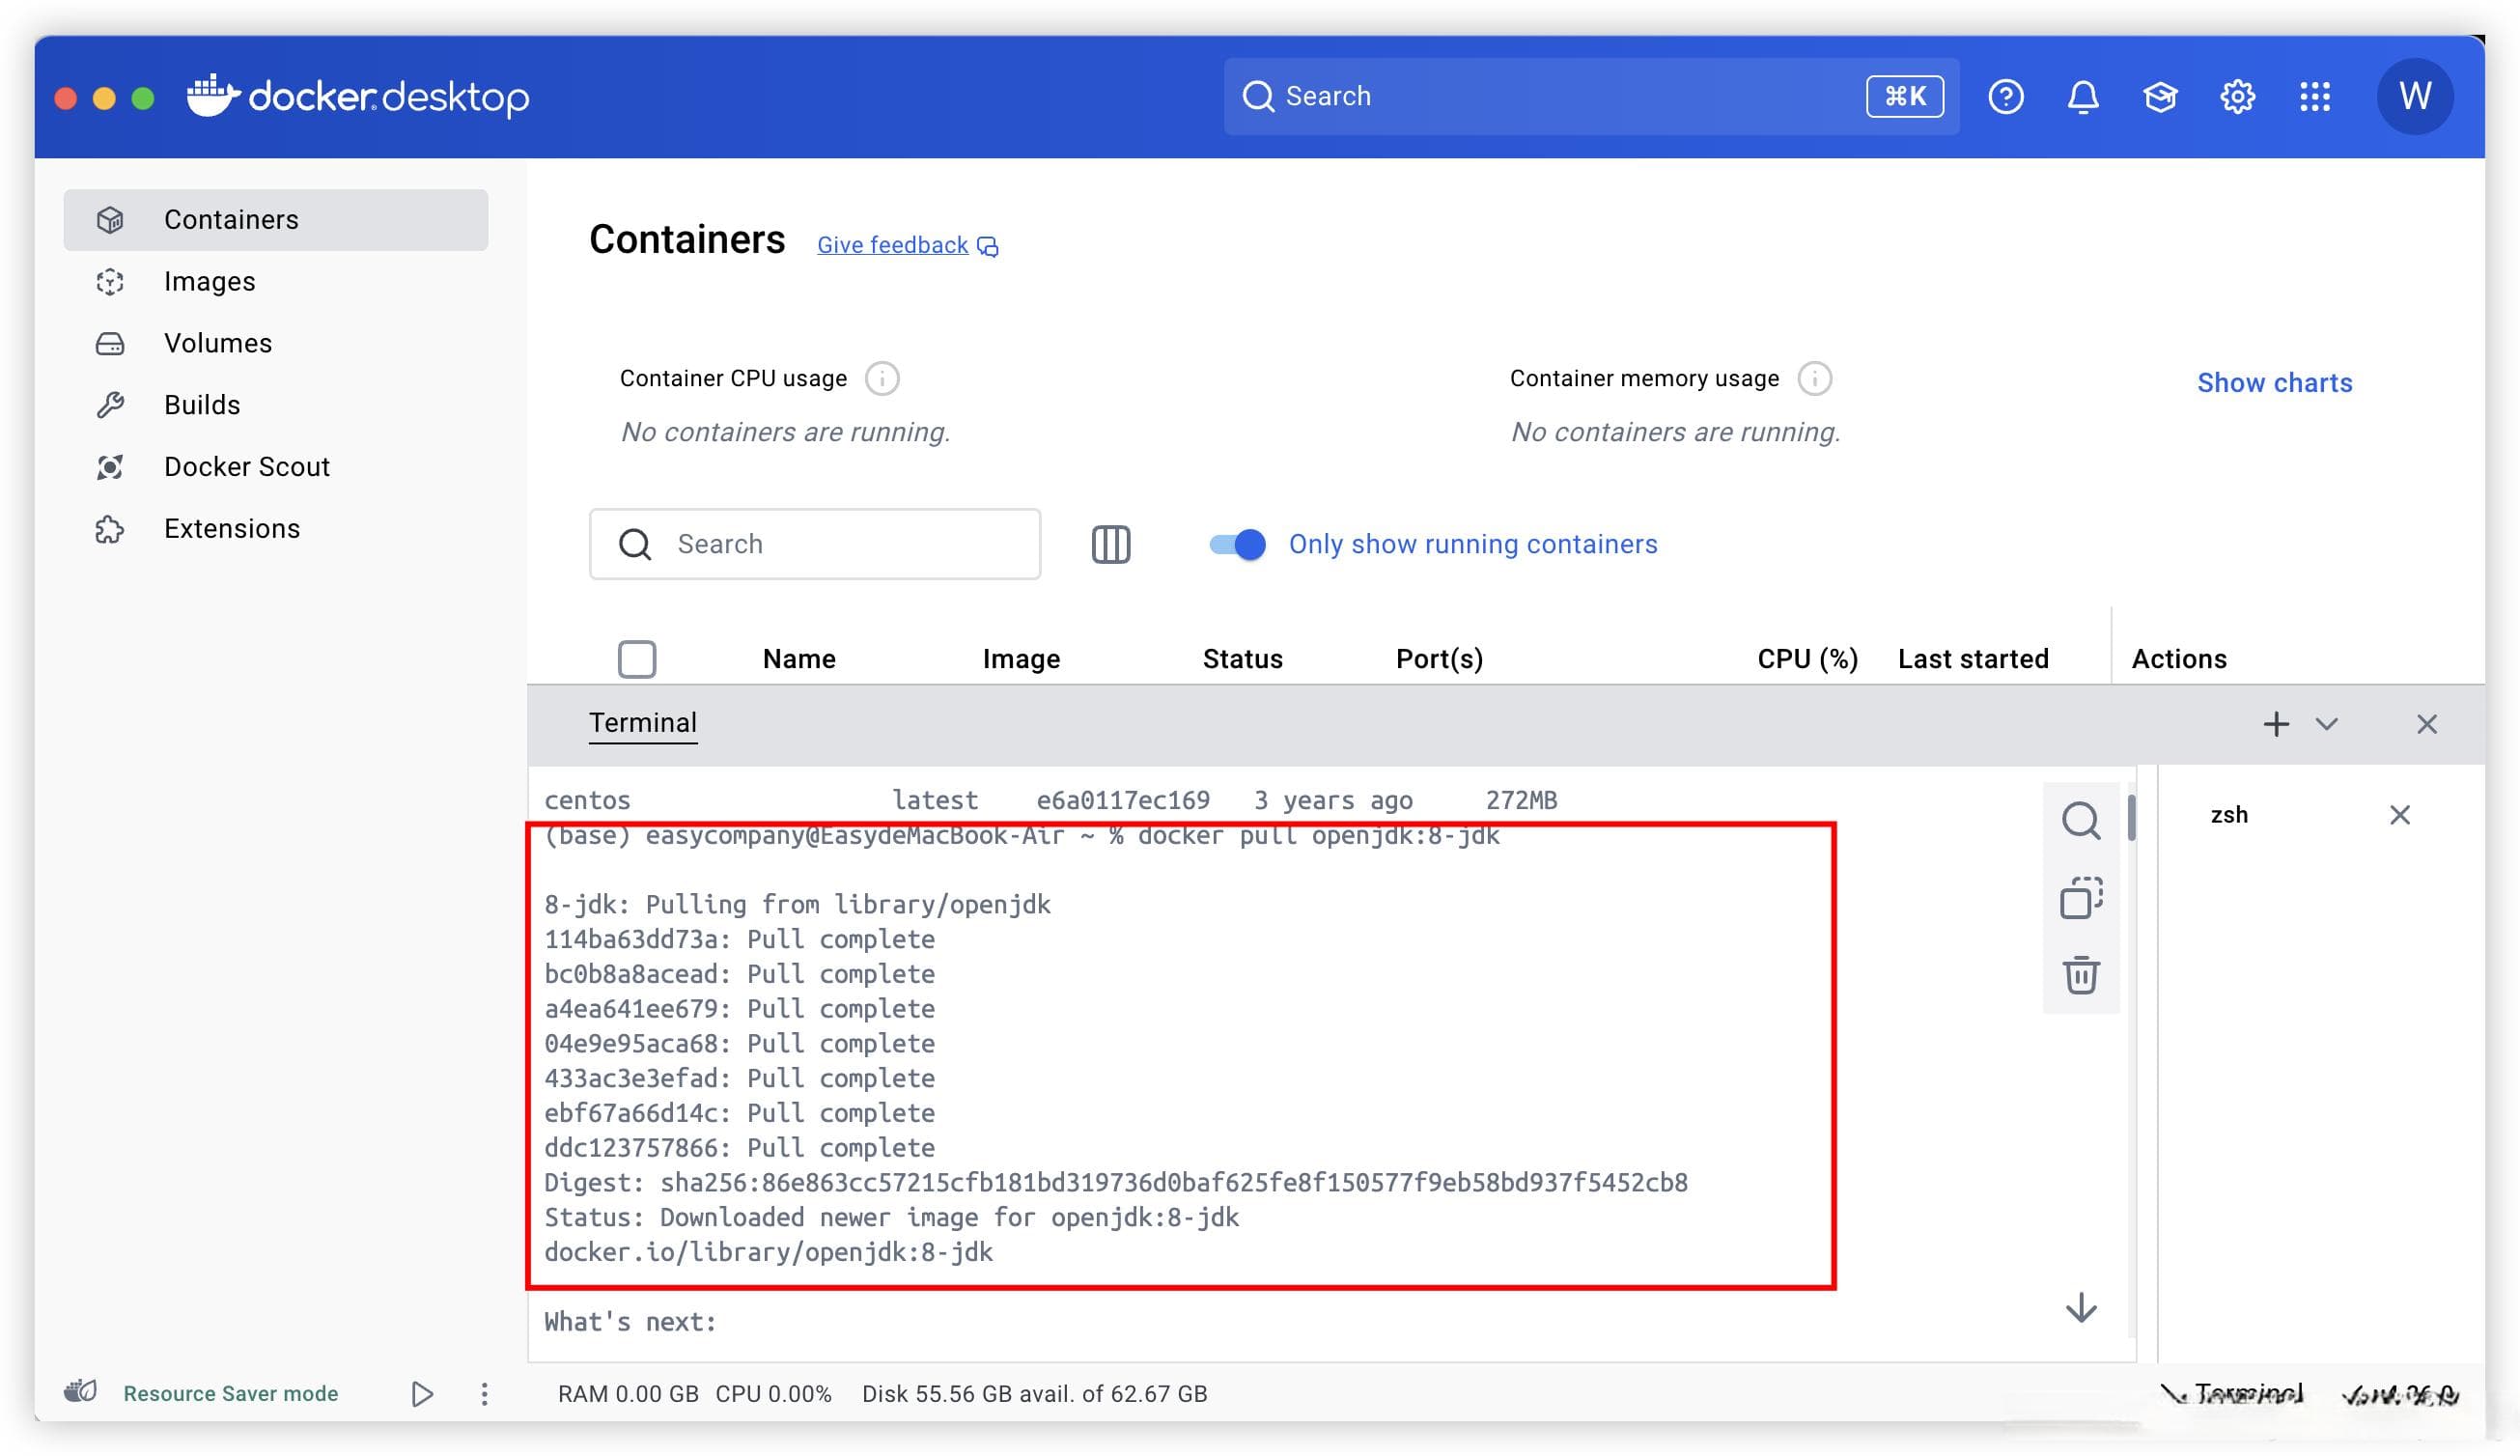Open the help question mark icon

tap(2005, 96)
